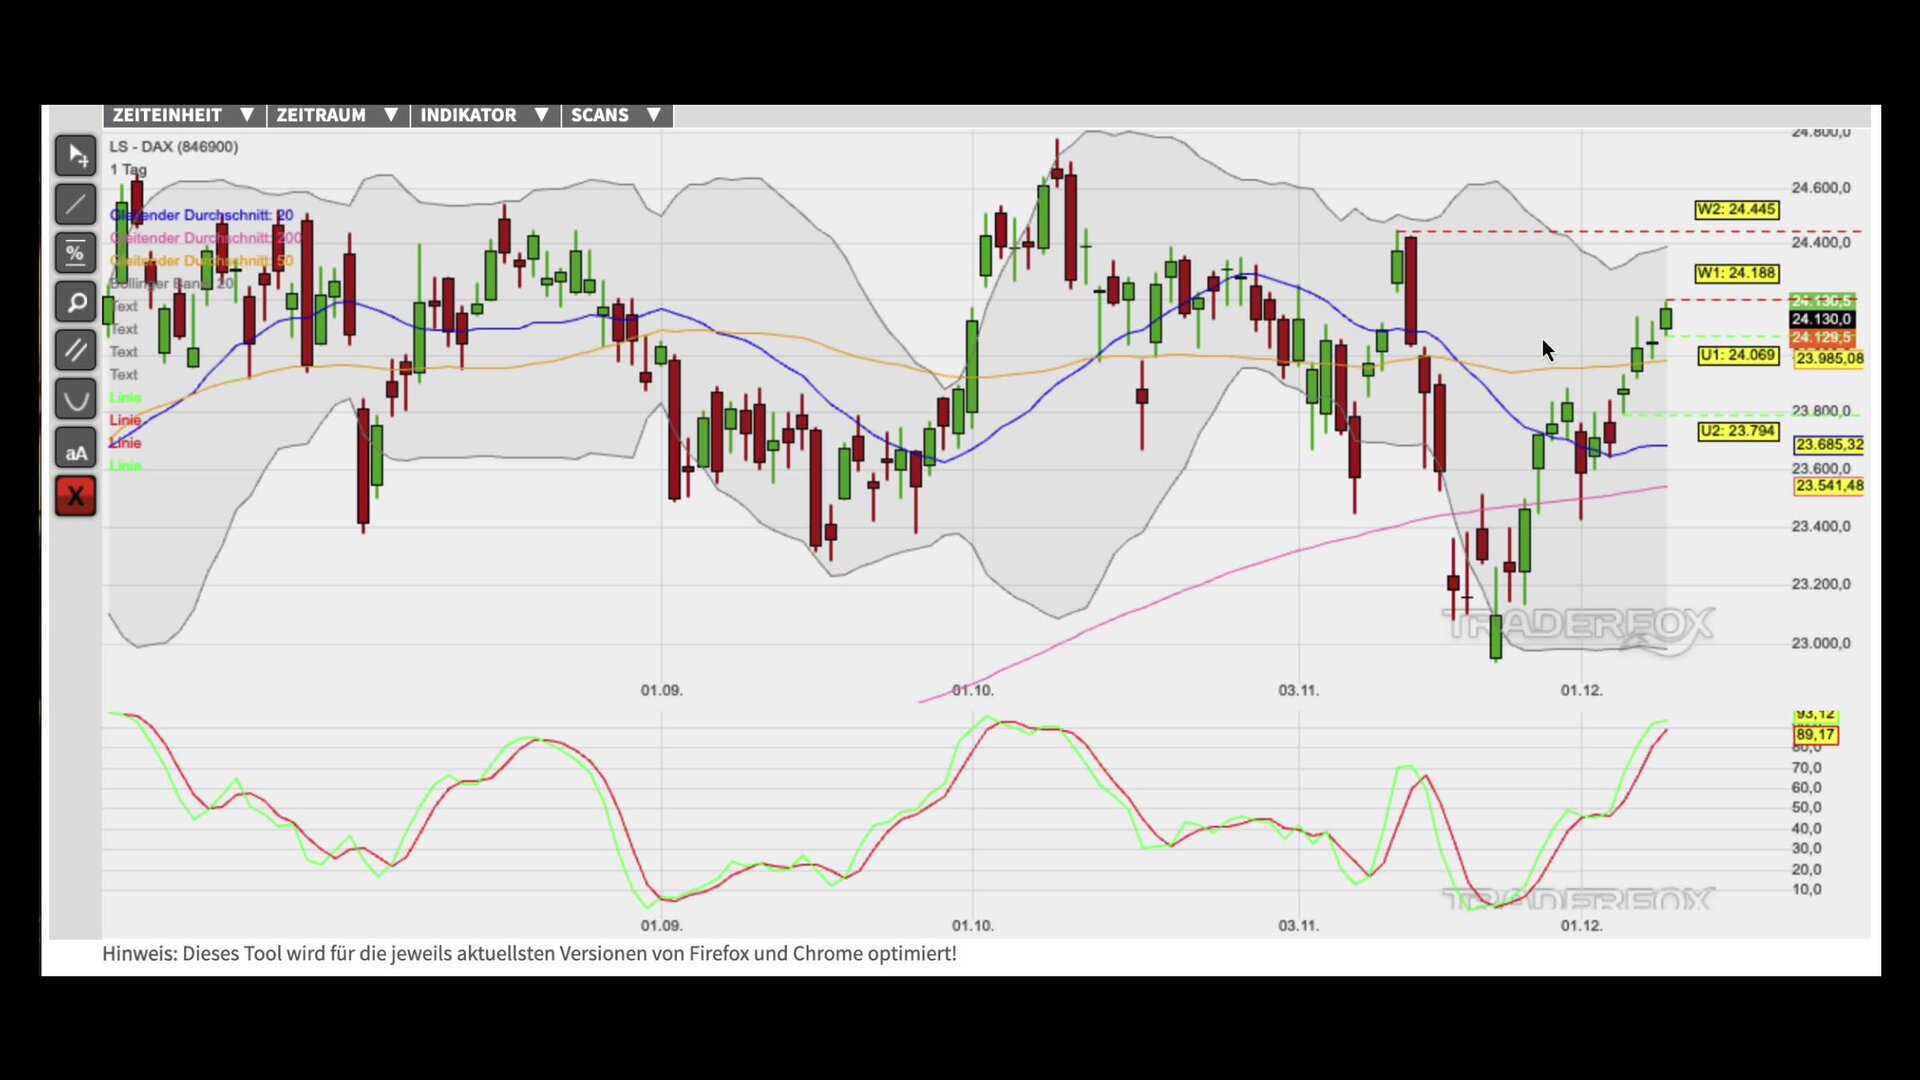Viewport: 1920px width, 1080px height.
Task: Select the trend line drawing tool
Action: pos(75,205)
